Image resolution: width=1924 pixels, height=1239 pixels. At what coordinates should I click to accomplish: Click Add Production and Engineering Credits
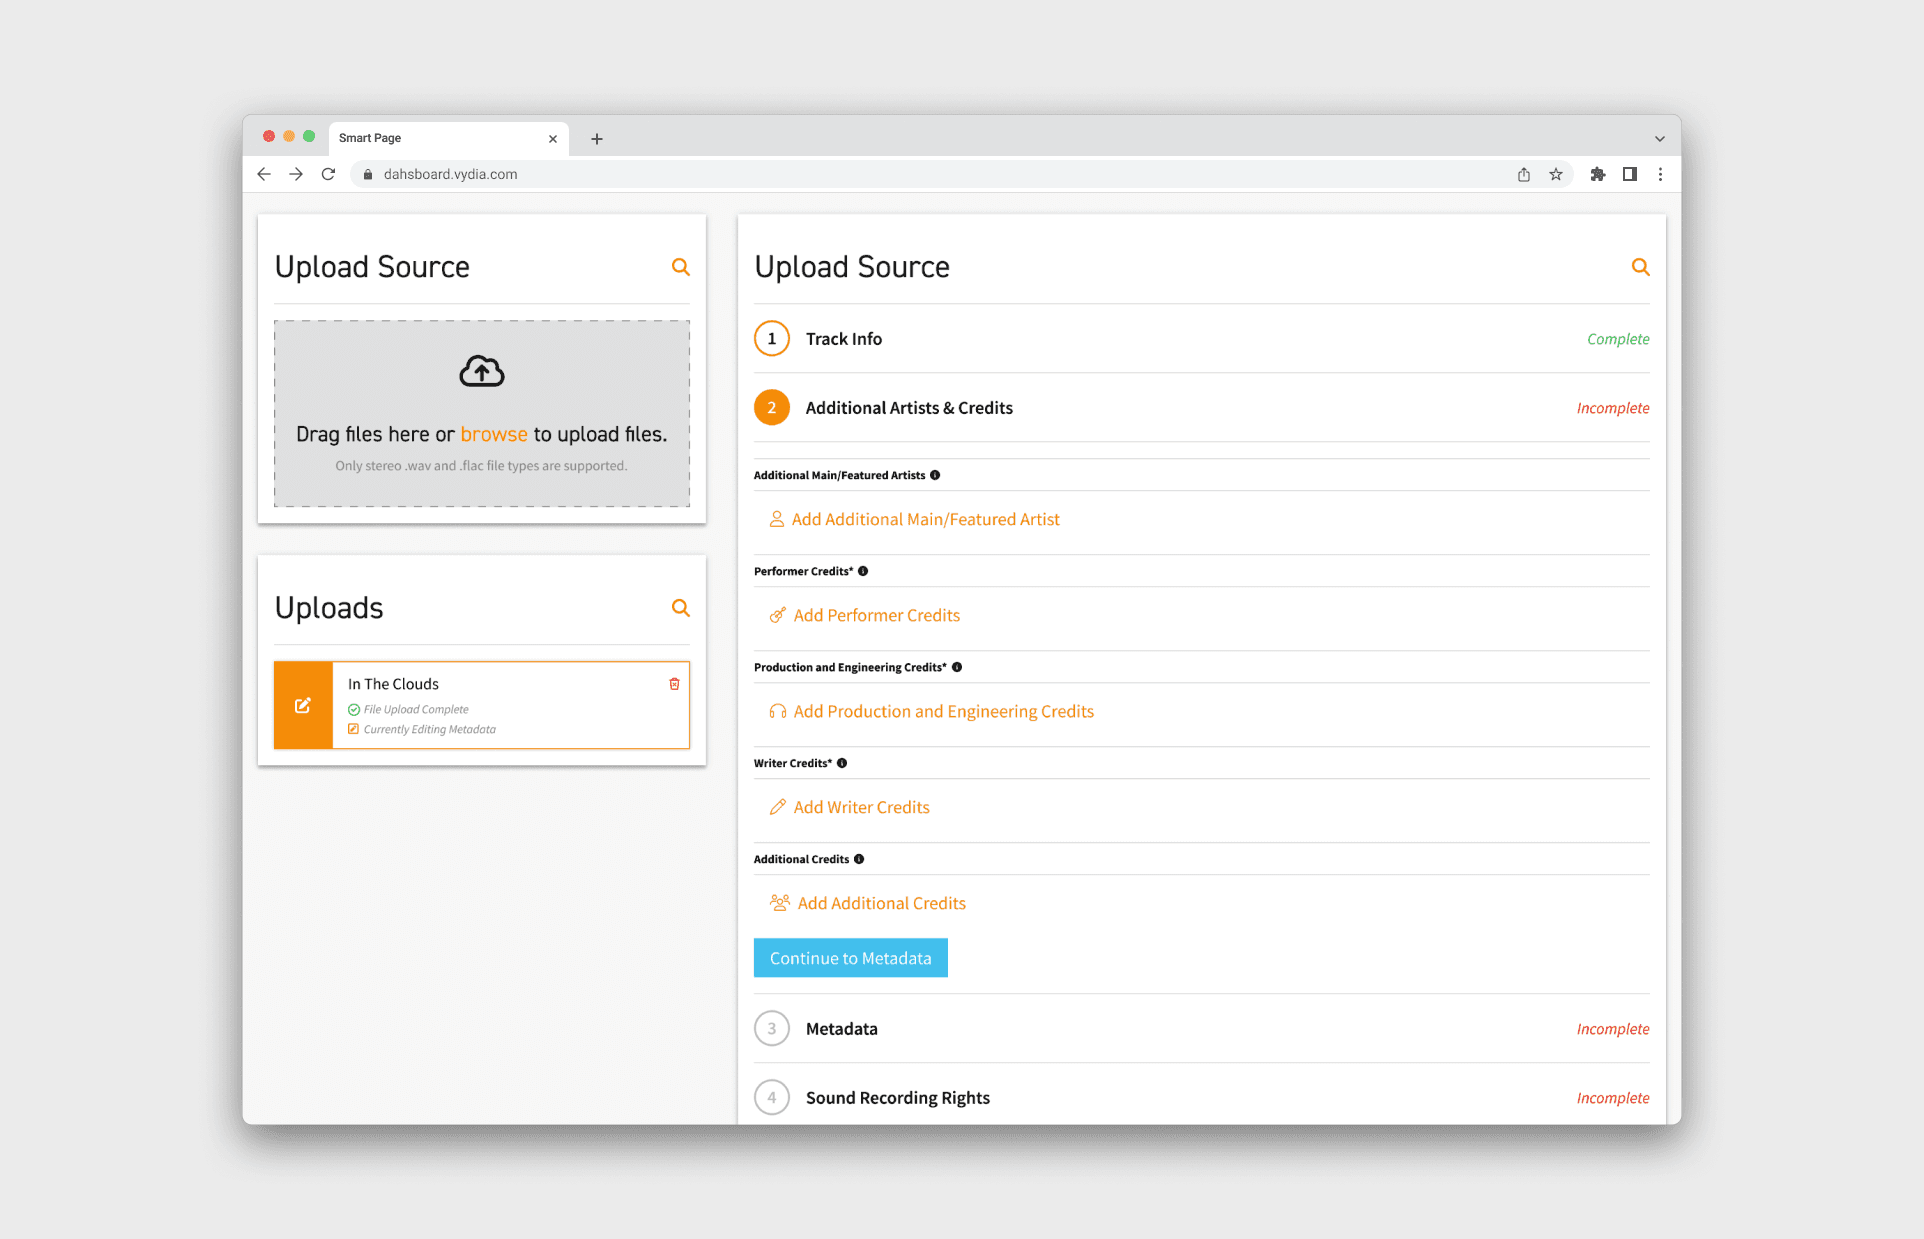943,711
